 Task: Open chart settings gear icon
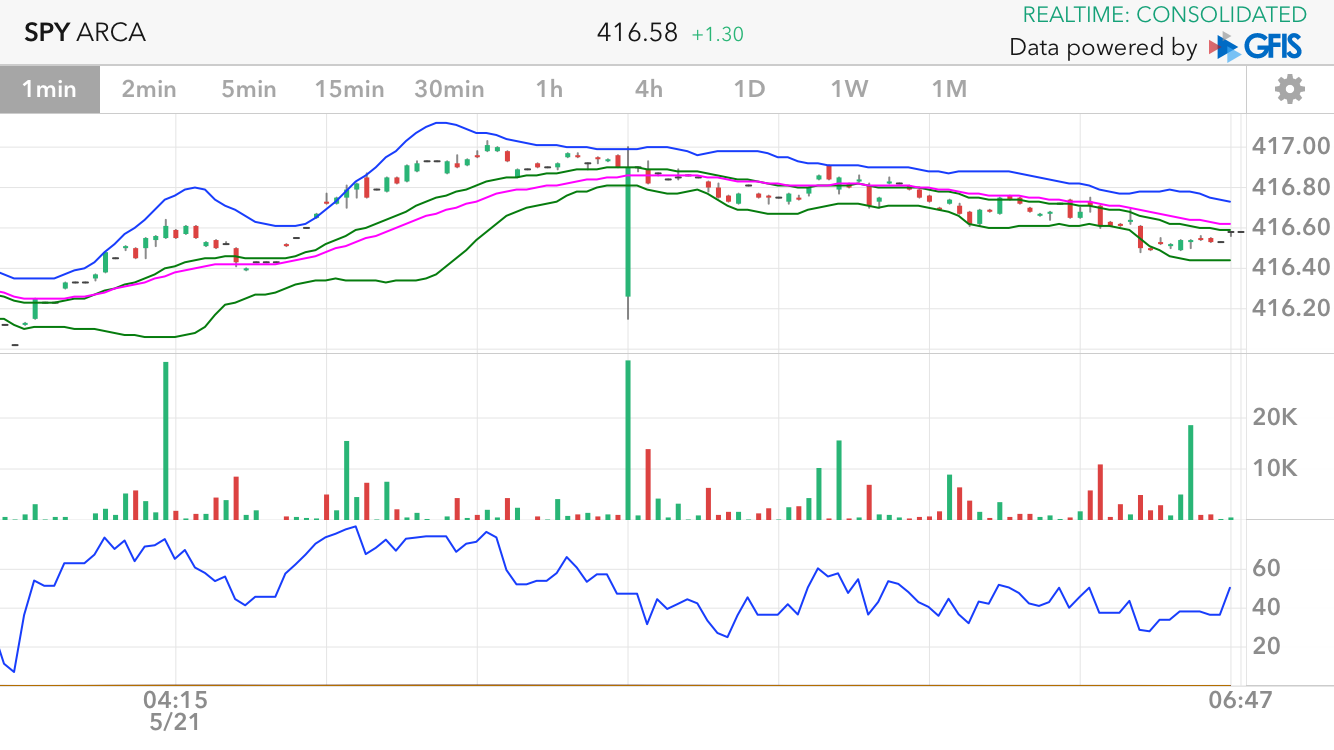click(x=1289, y=89)
